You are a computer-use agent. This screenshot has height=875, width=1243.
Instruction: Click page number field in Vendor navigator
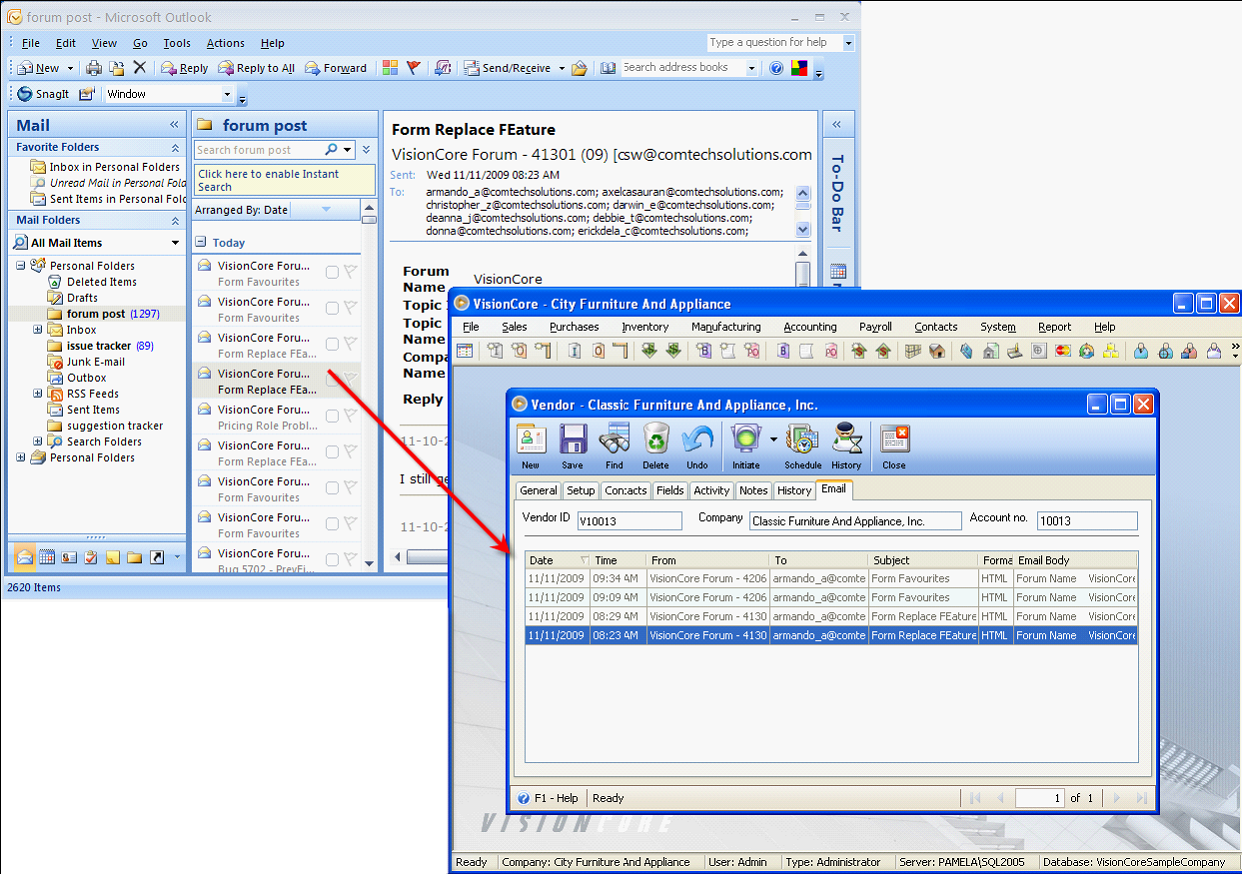tap(1040, 798)
